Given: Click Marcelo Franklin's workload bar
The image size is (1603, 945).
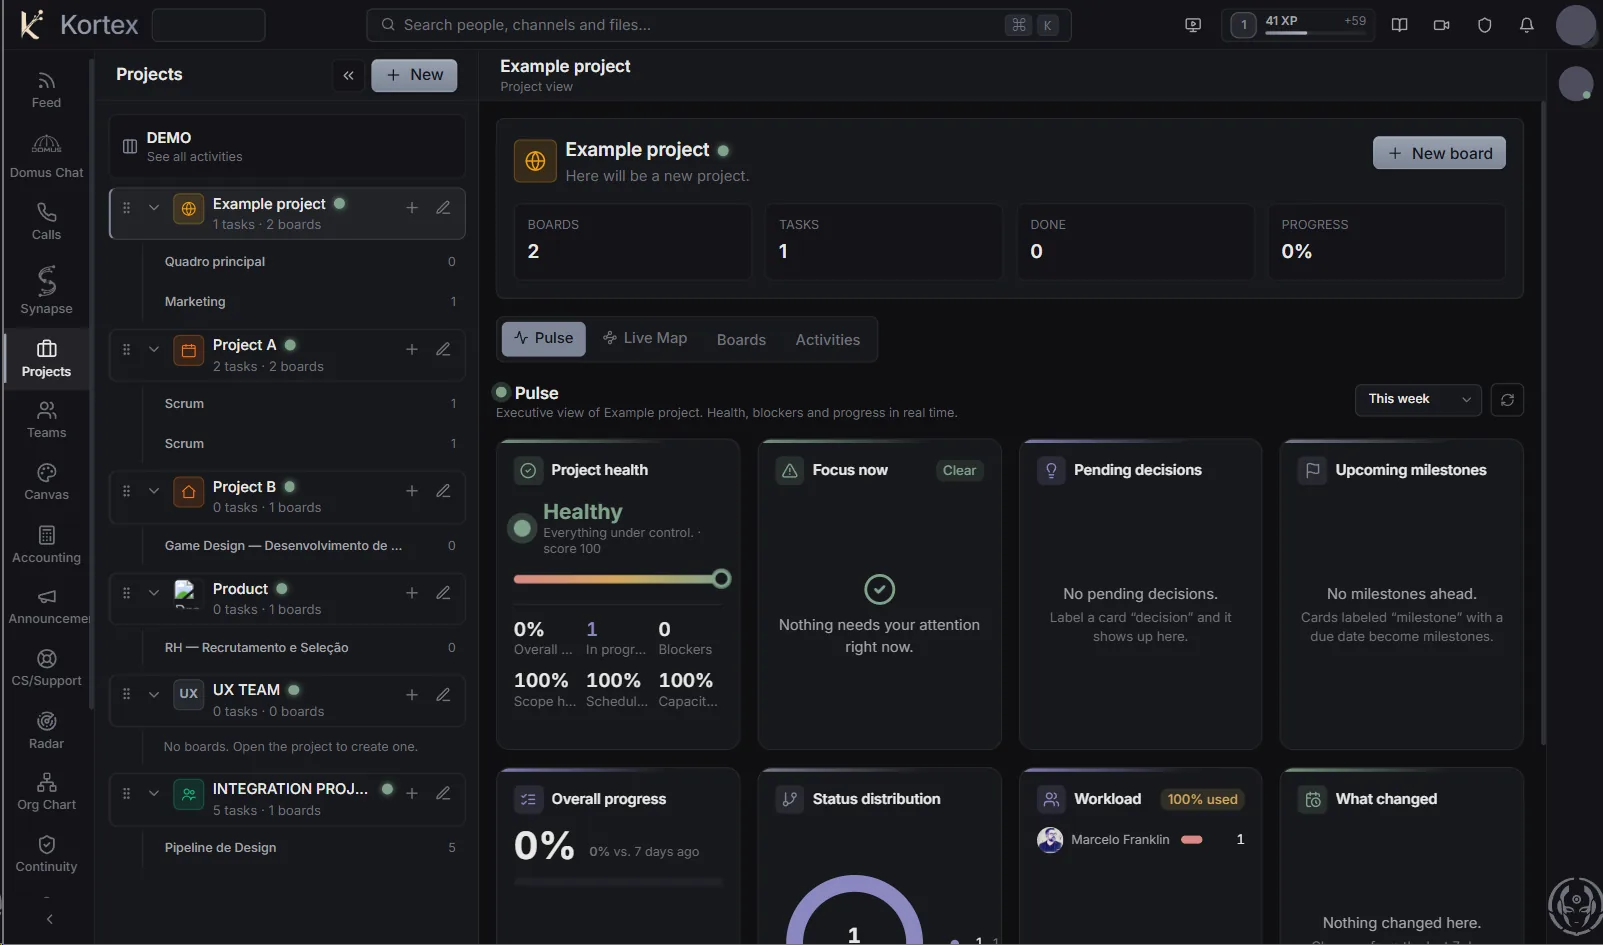Looking at the screenshot, I should tap(1192, 840).
